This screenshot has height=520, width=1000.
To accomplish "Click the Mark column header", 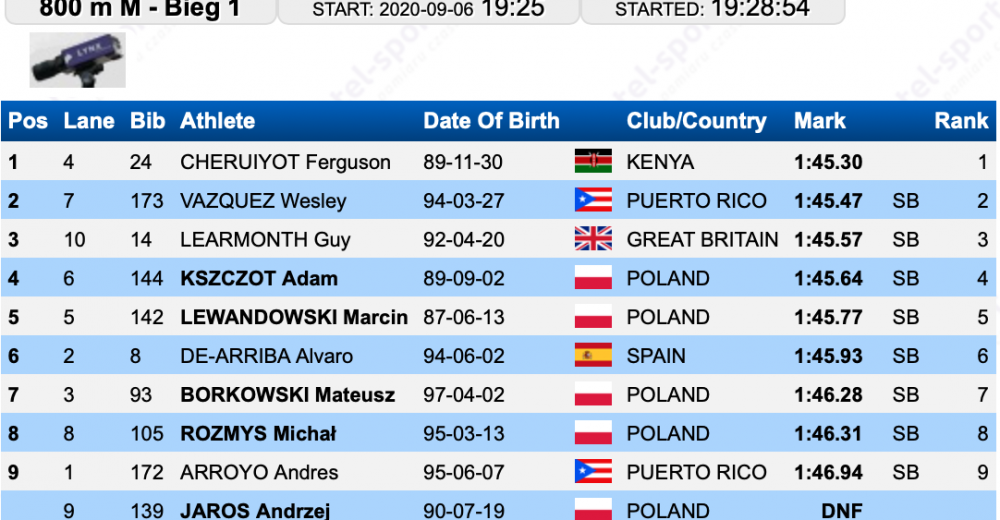I will coord(820,121).
